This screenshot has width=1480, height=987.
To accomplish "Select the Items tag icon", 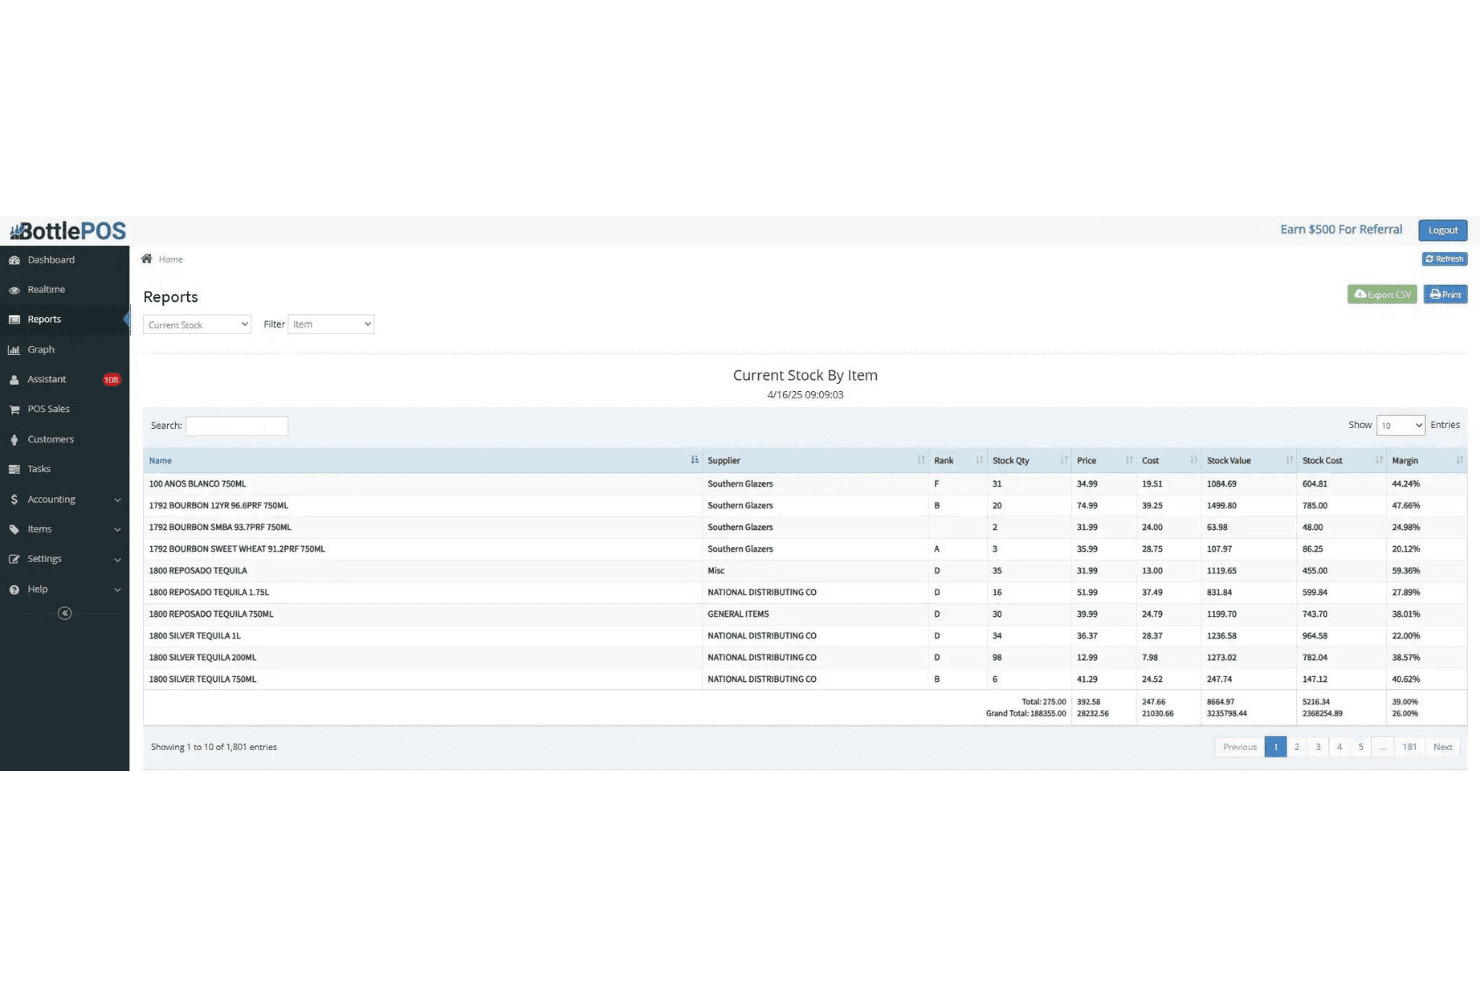I will tap(14, 529).
